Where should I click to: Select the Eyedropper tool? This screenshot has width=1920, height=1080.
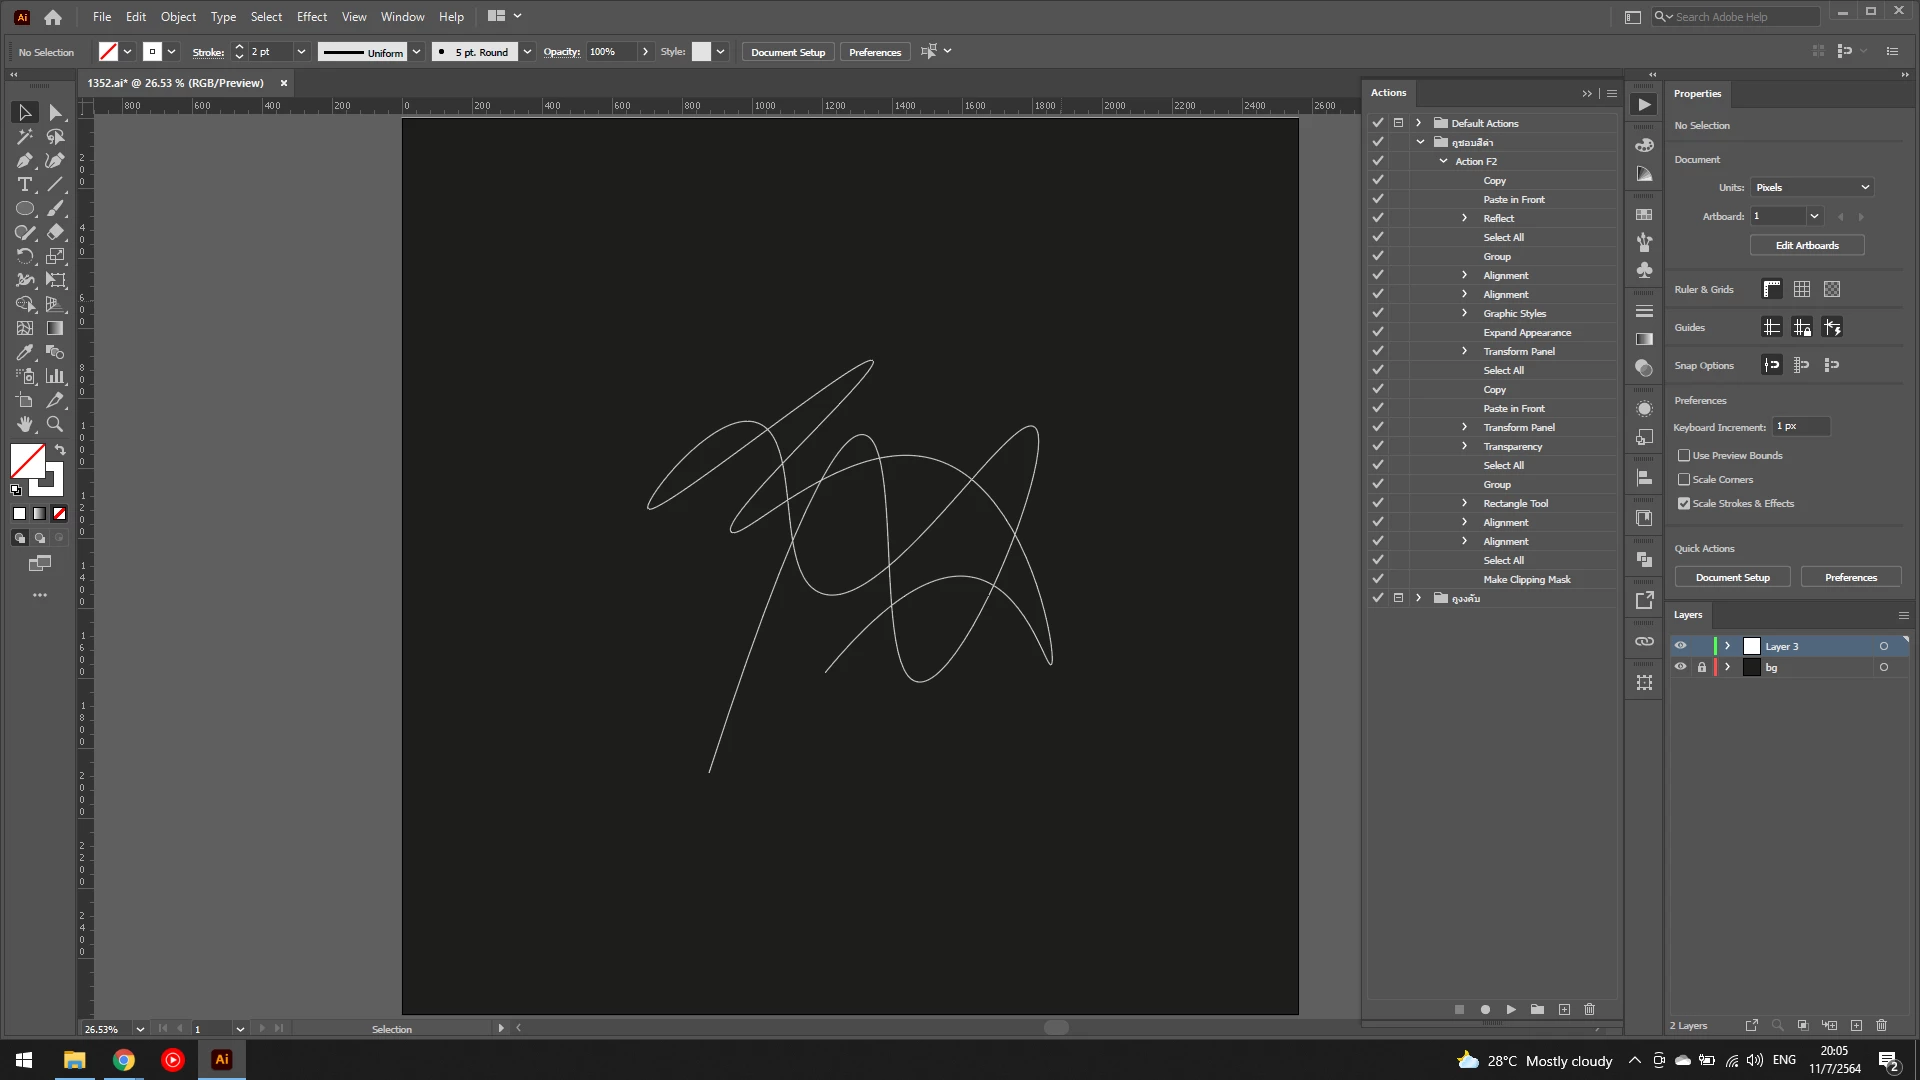(25, 352)
